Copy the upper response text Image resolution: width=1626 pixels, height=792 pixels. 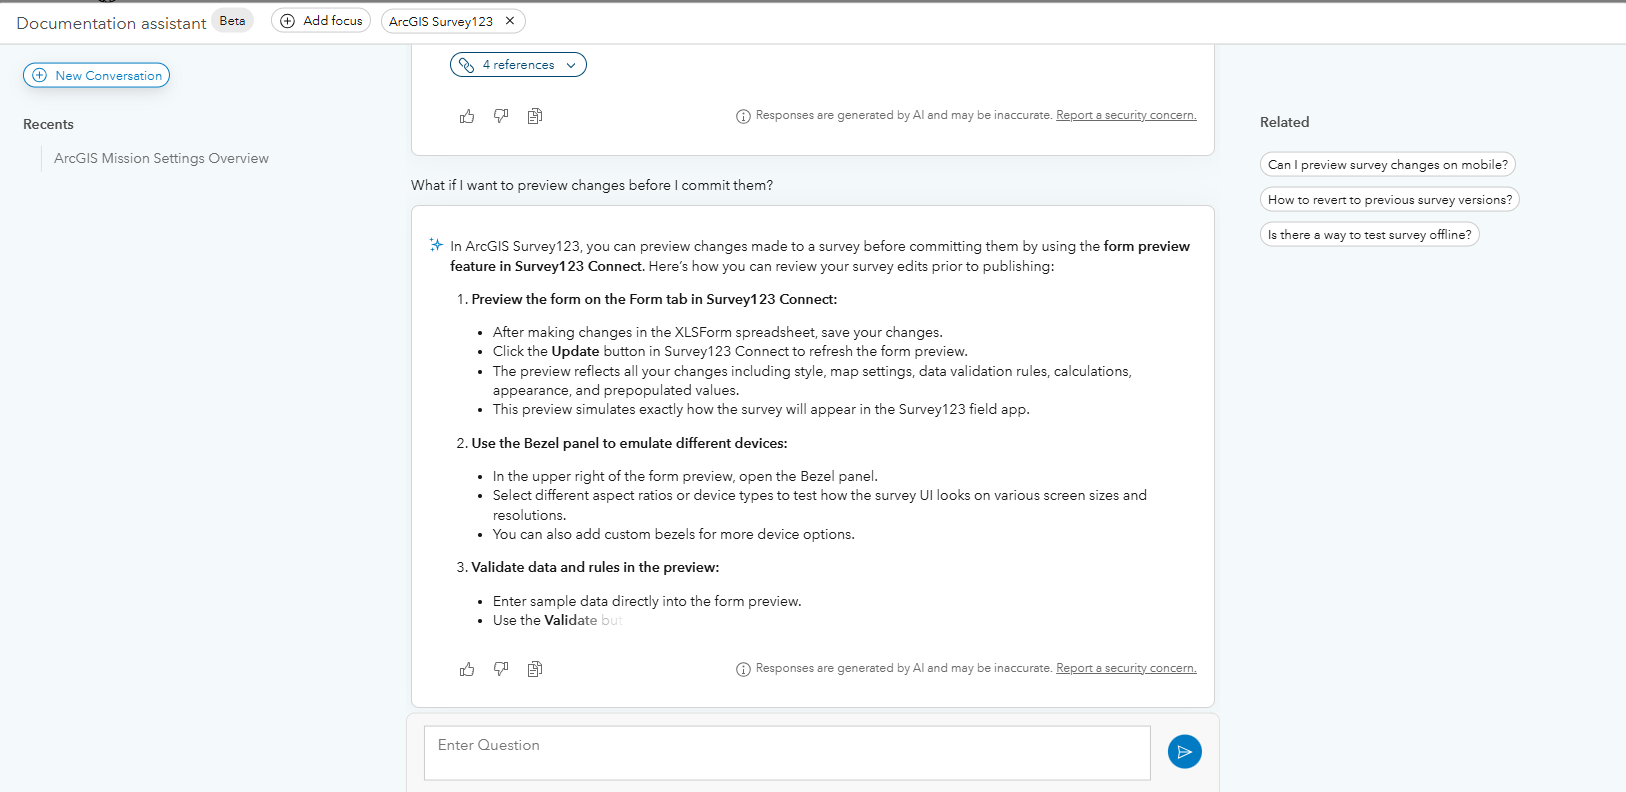535,116
